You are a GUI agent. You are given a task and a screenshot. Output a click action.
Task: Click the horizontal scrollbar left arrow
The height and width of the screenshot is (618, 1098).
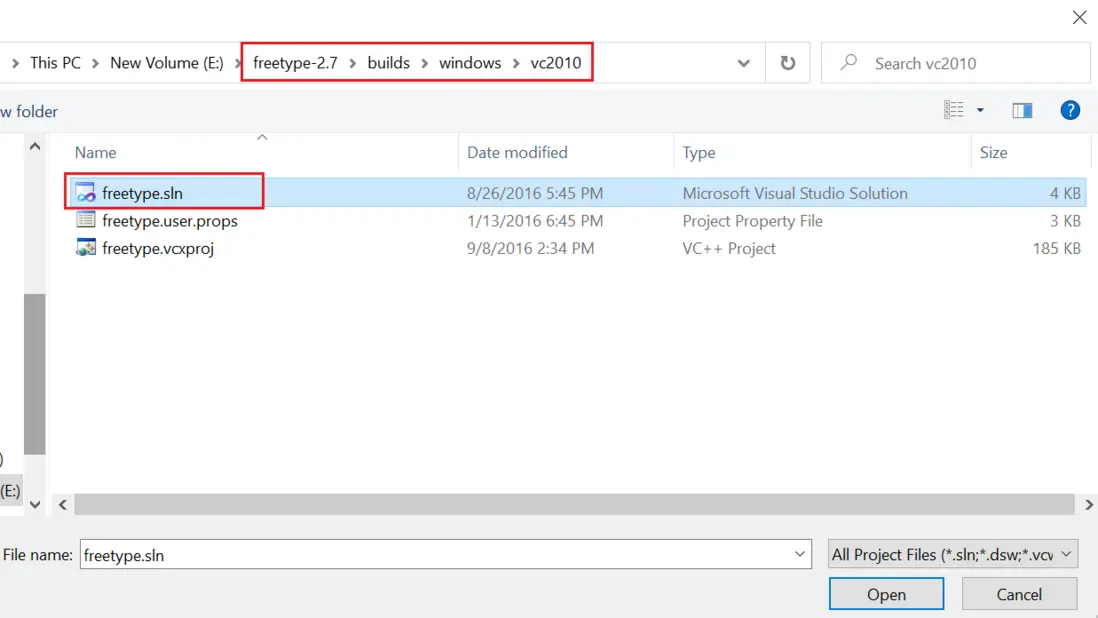pyautogui.click(x=63, y=504)
